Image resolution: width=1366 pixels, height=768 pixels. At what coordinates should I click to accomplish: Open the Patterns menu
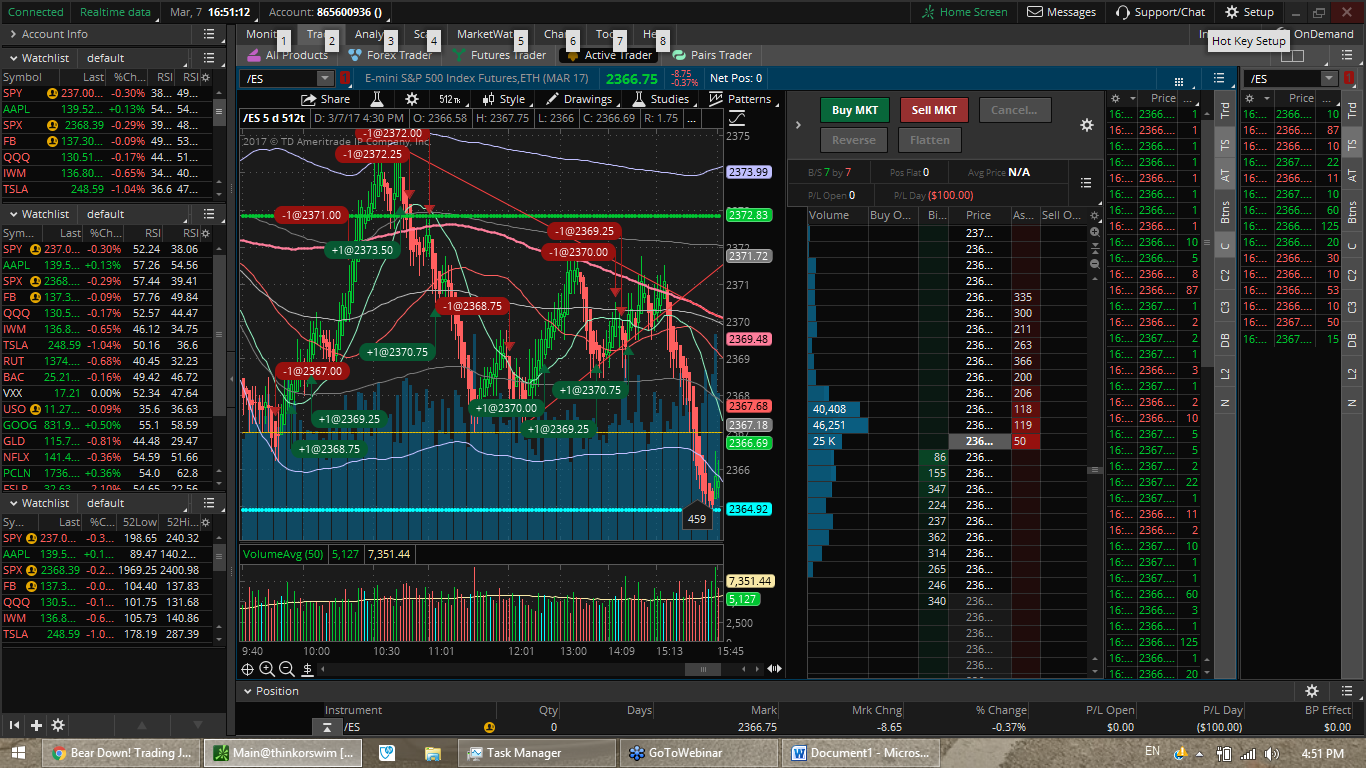coord(741,99)
